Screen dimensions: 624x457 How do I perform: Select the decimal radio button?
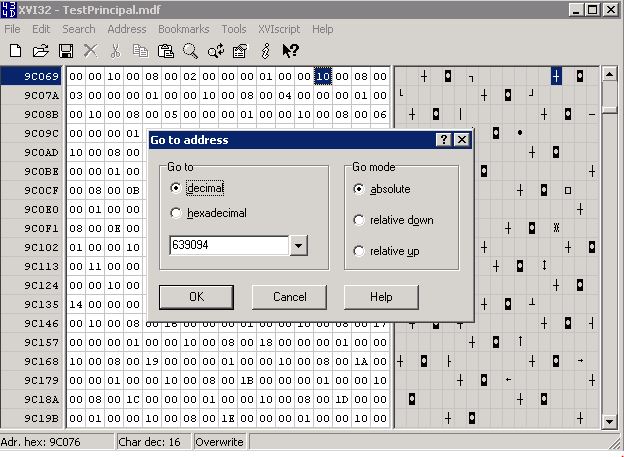176,188
